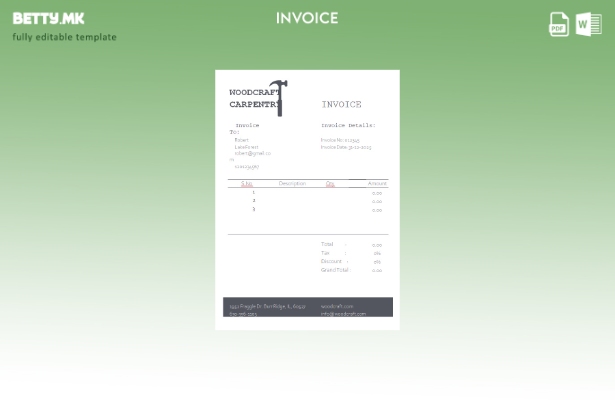Select the Grand Total row label
Viewport: 615px width, 400px height.
tap(334, 270)
